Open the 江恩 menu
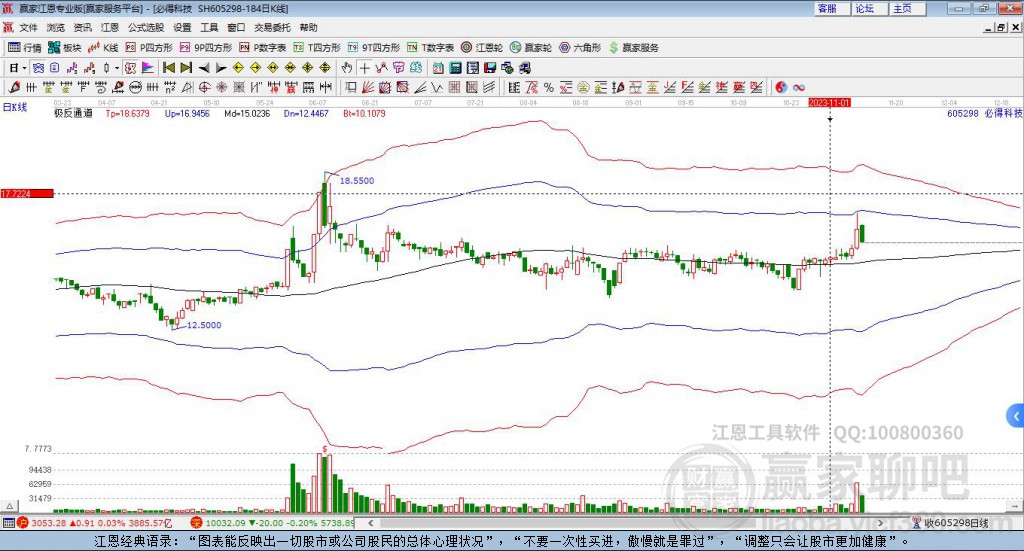The width and height of the screenshot is (1024, 551). coord(110,27)
